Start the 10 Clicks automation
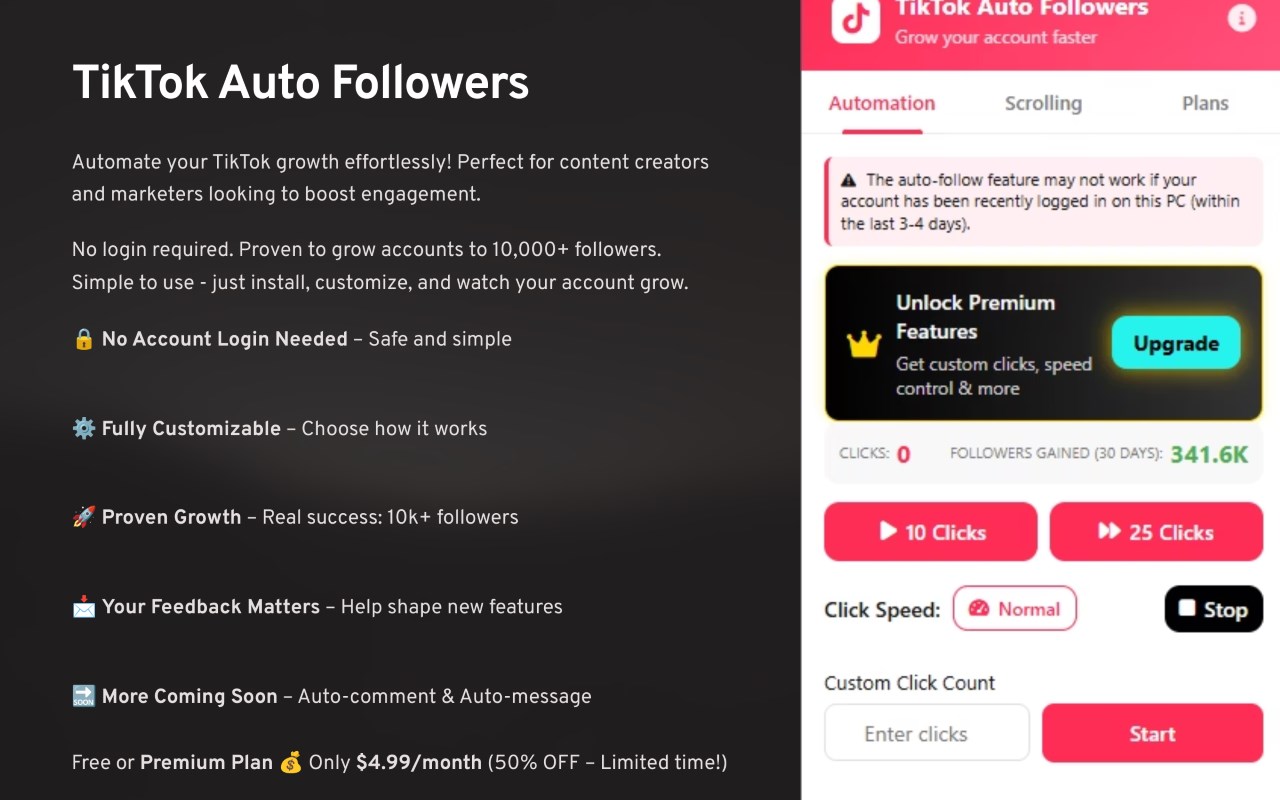Image resolution: width=1280 pixels, height=800 pixels. pyautogui.click(x=931, y=532)
